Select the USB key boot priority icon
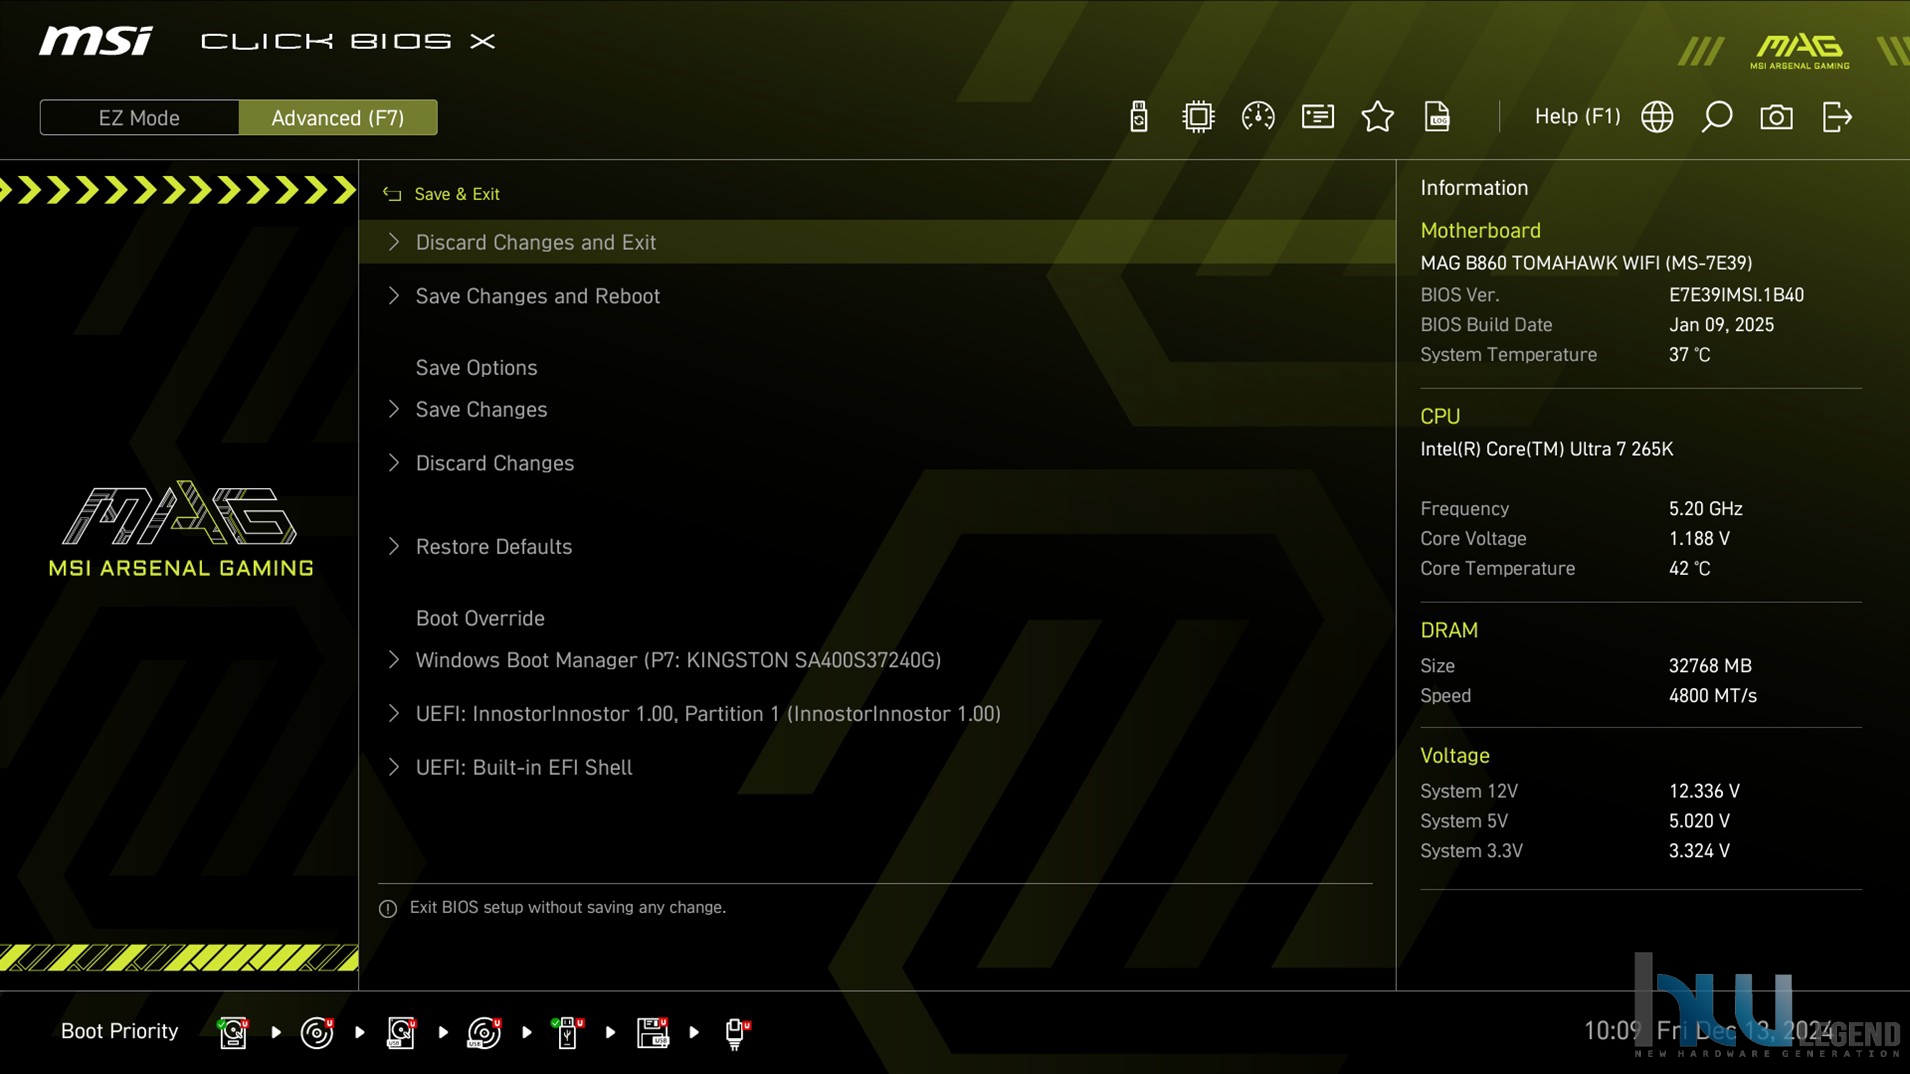Viewport: 1910px width, 1074px height. click(x=568, y=1032)
